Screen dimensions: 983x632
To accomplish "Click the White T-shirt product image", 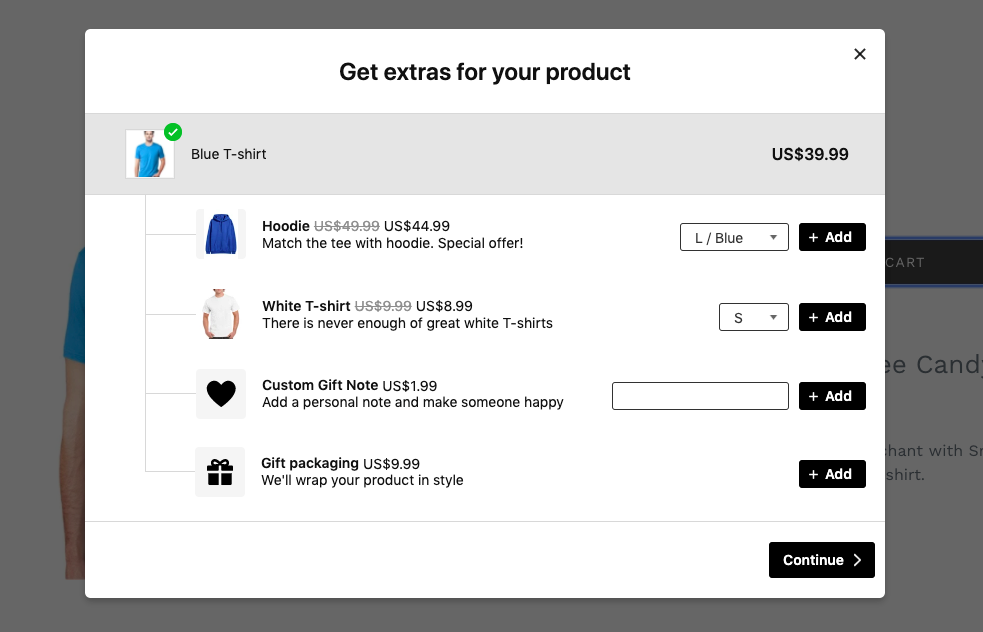I will (x=221, y=314).
